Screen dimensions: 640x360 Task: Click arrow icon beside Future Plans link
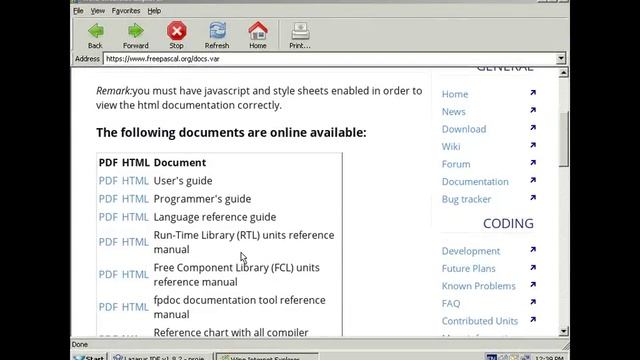click(x=533, y=268)
